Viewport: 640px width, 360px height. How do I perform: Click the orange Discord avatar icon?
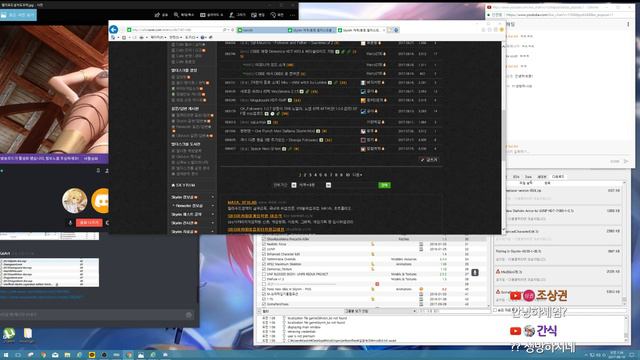point(100,200)
